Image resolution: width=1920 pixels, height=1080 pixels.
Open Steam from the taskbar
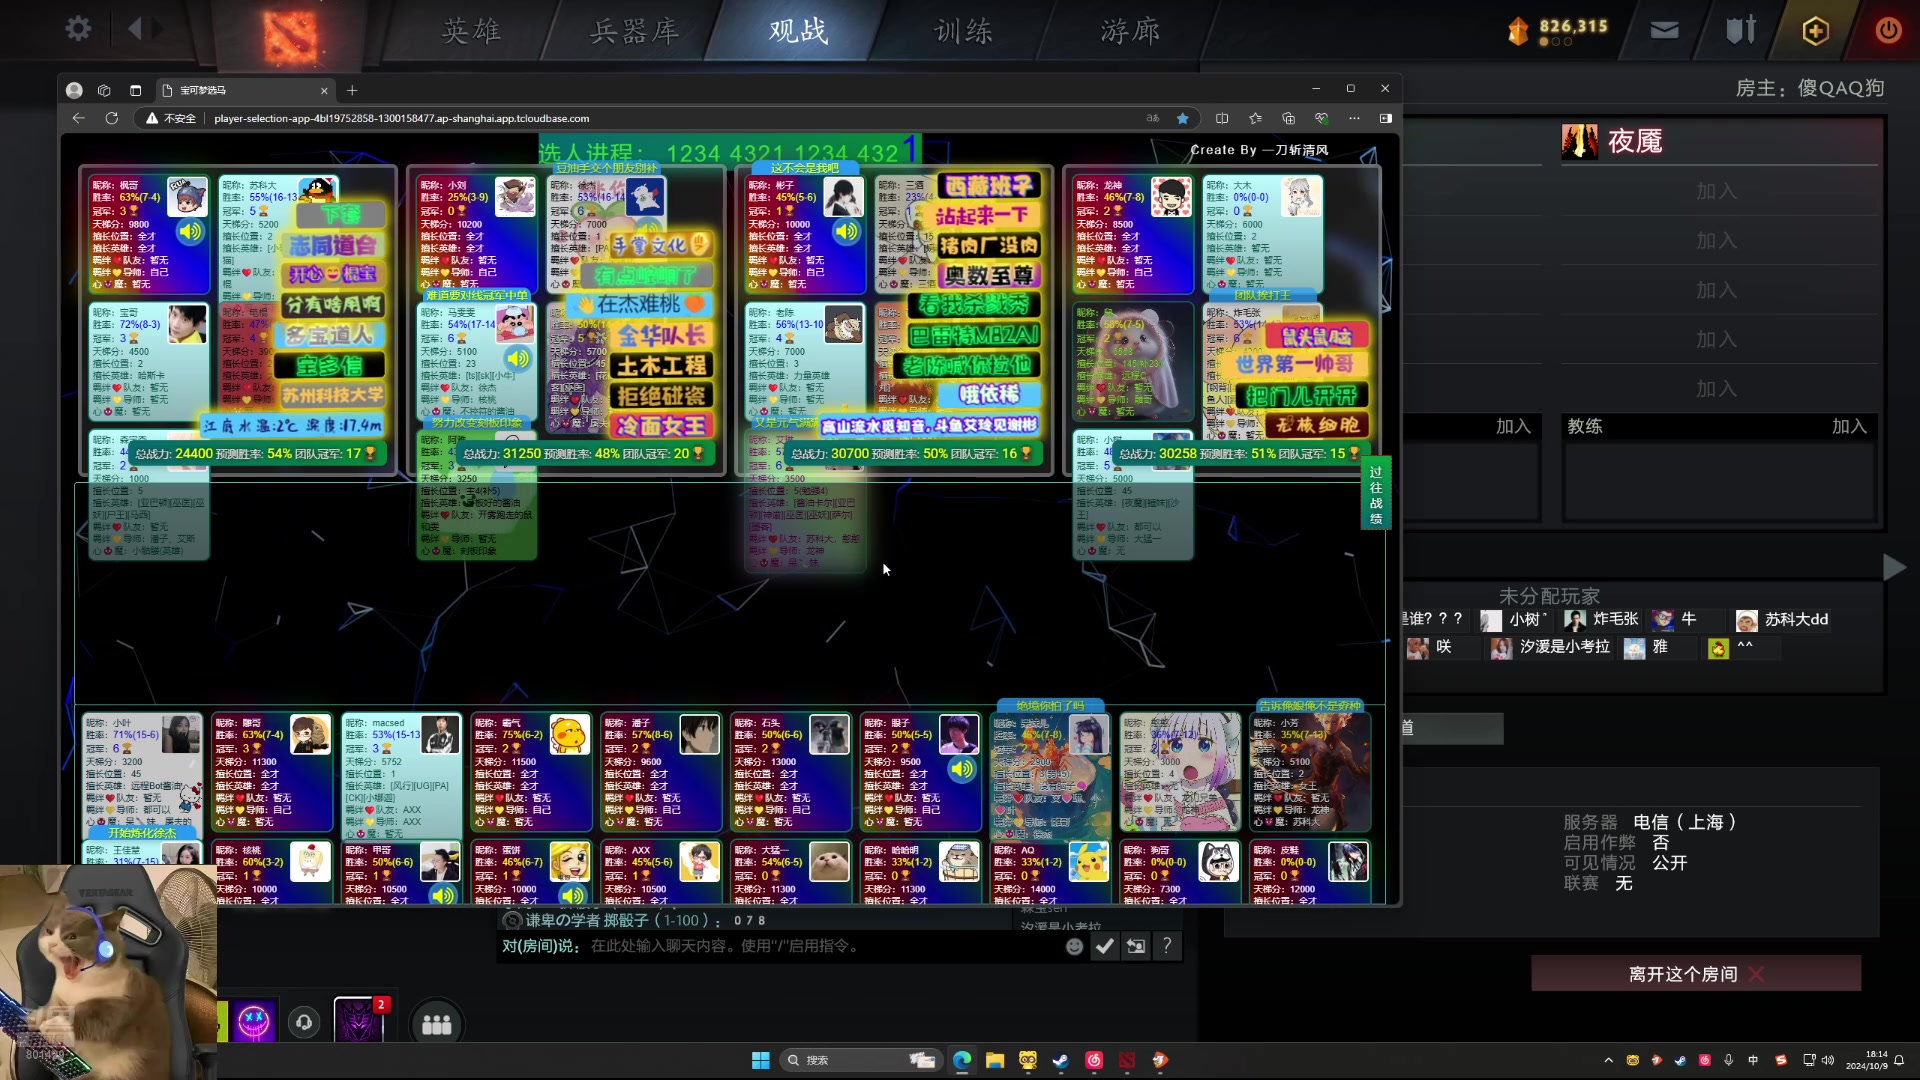1061,1060
